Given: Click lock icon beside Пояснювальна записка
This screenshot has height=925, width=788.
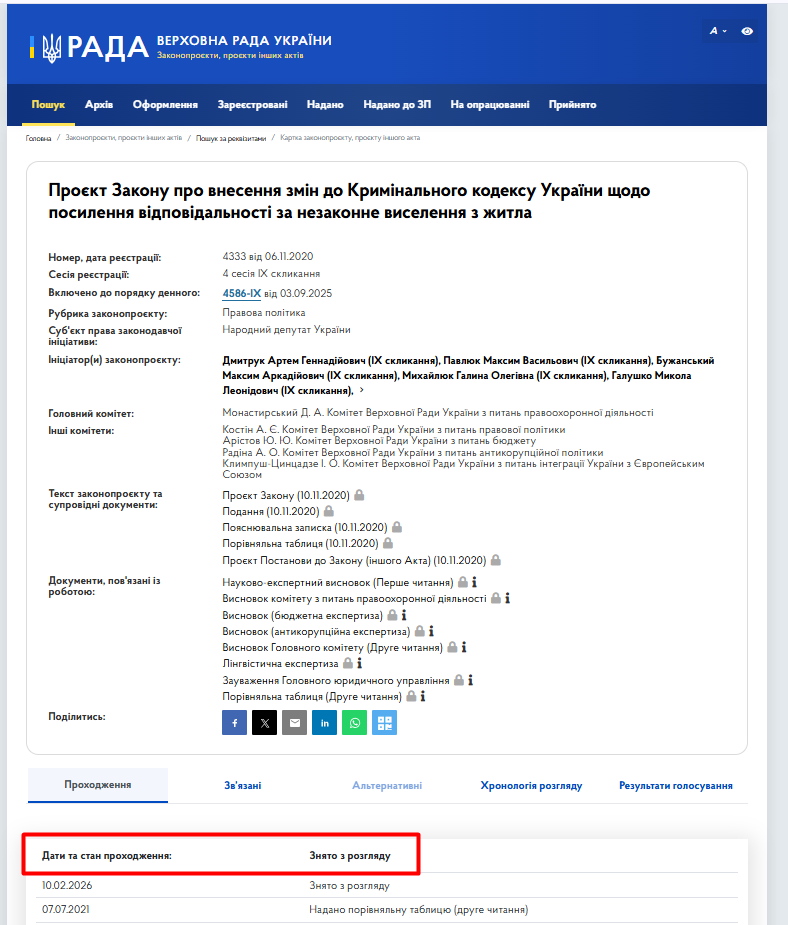Looking at the screenshot, I should pos(397,527).
